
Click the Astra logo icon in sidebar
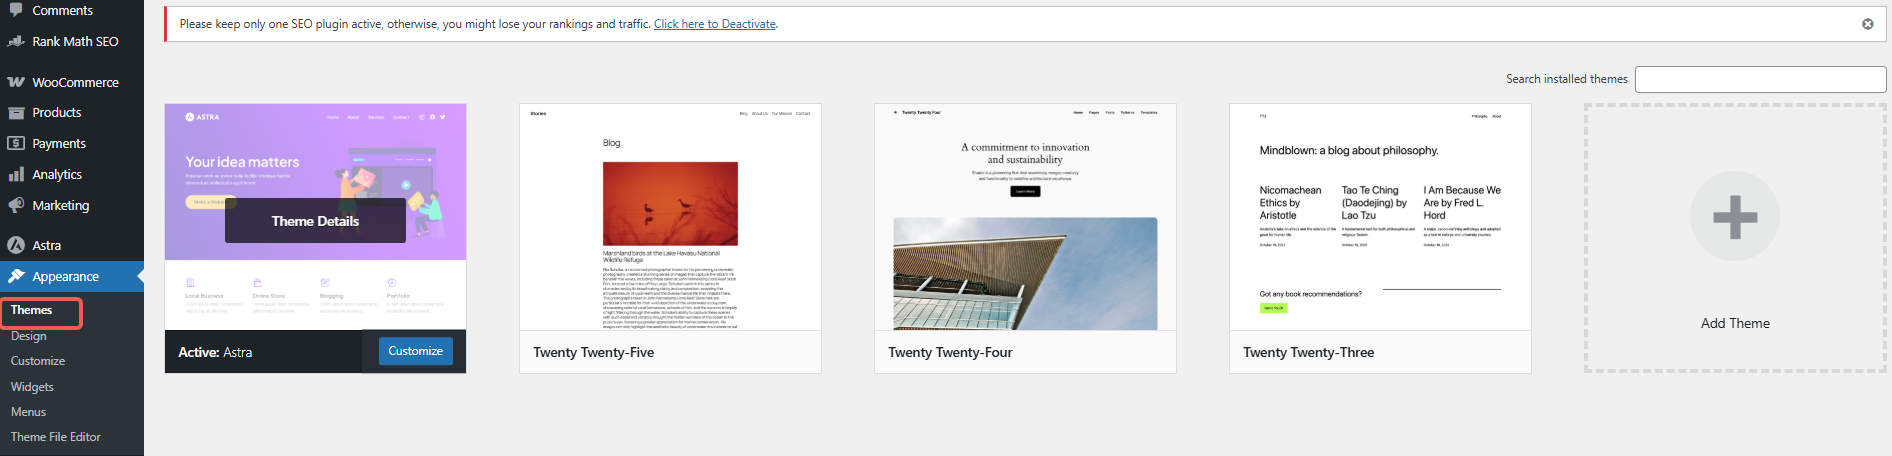[x=16, y=245]
